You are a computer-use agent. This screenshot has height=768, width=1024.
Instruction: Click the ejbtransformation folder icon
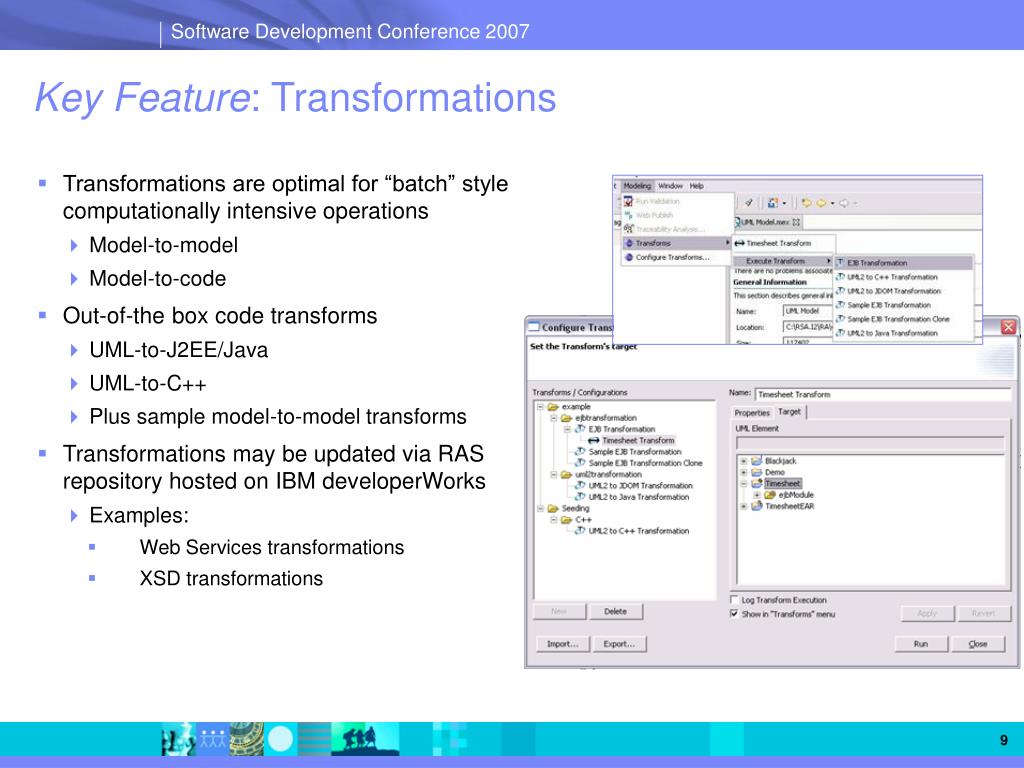[566, 418]
